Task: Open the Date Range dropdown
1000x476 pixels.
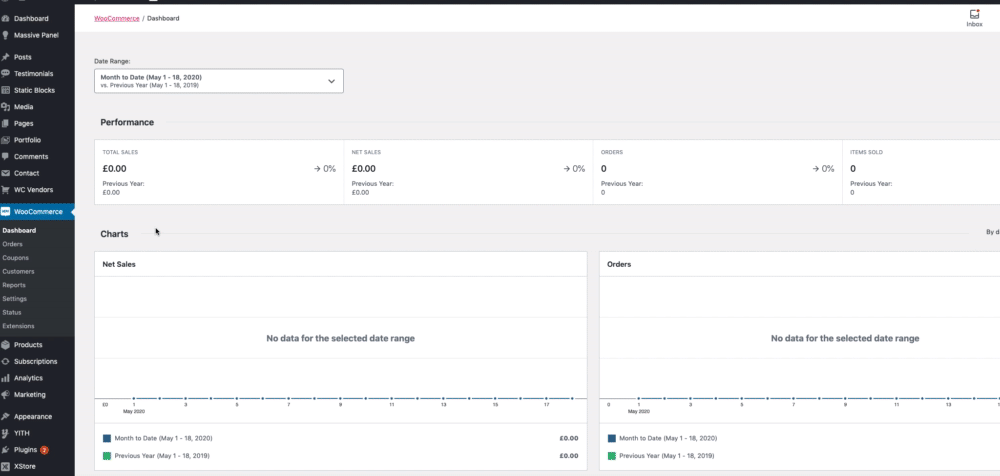Action: coord(219,81)
